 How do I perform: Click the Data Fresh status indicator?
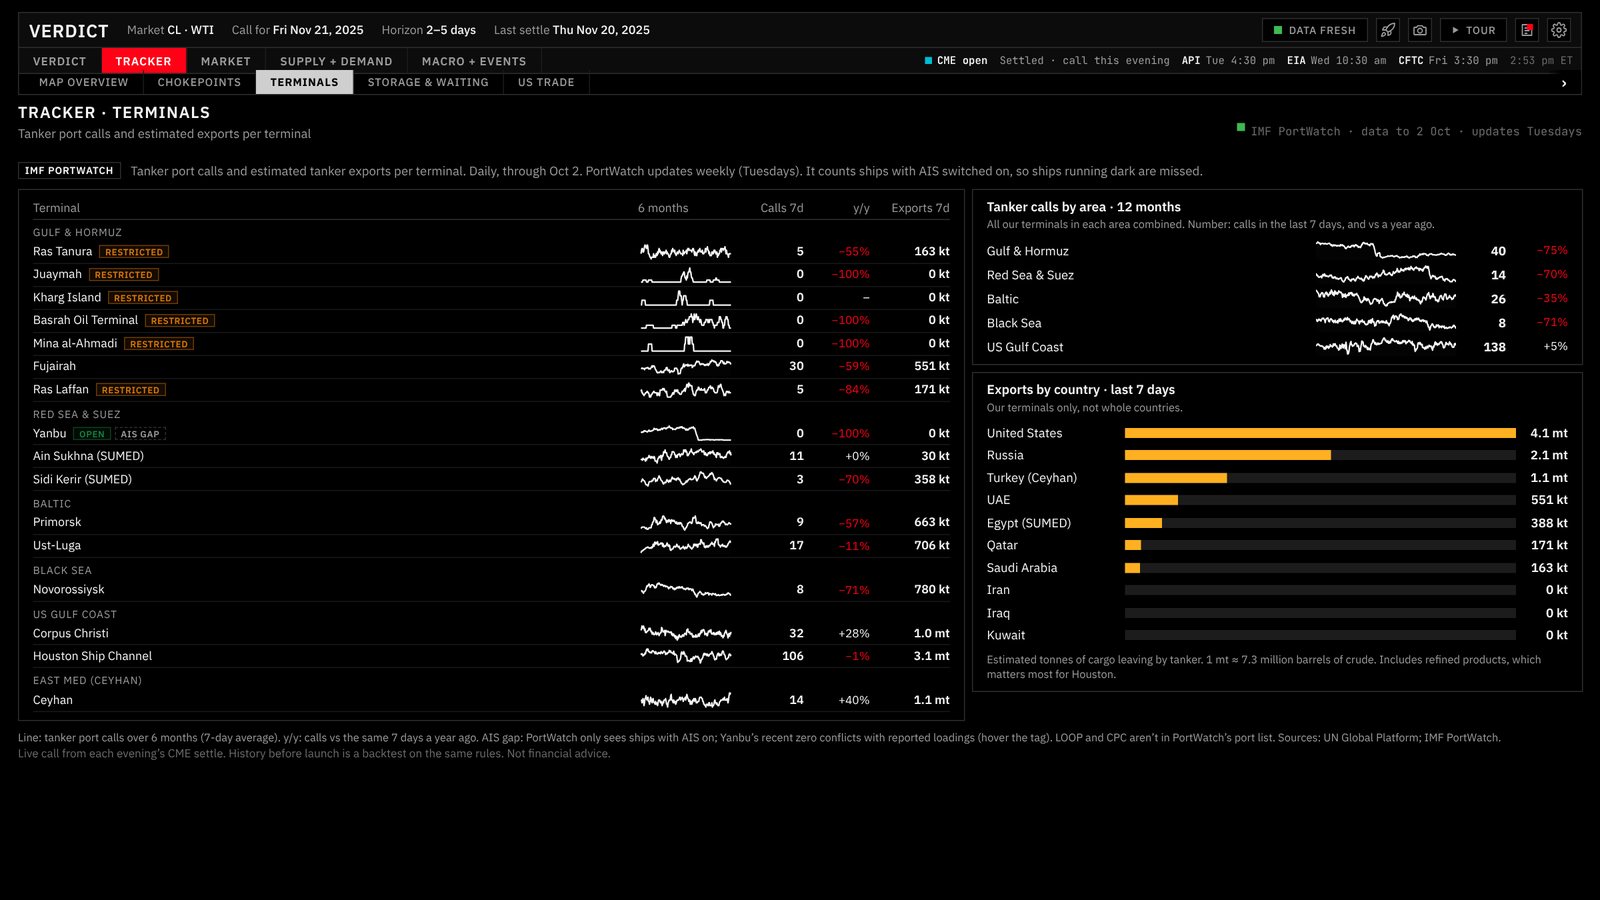(x=1315, y=30)
